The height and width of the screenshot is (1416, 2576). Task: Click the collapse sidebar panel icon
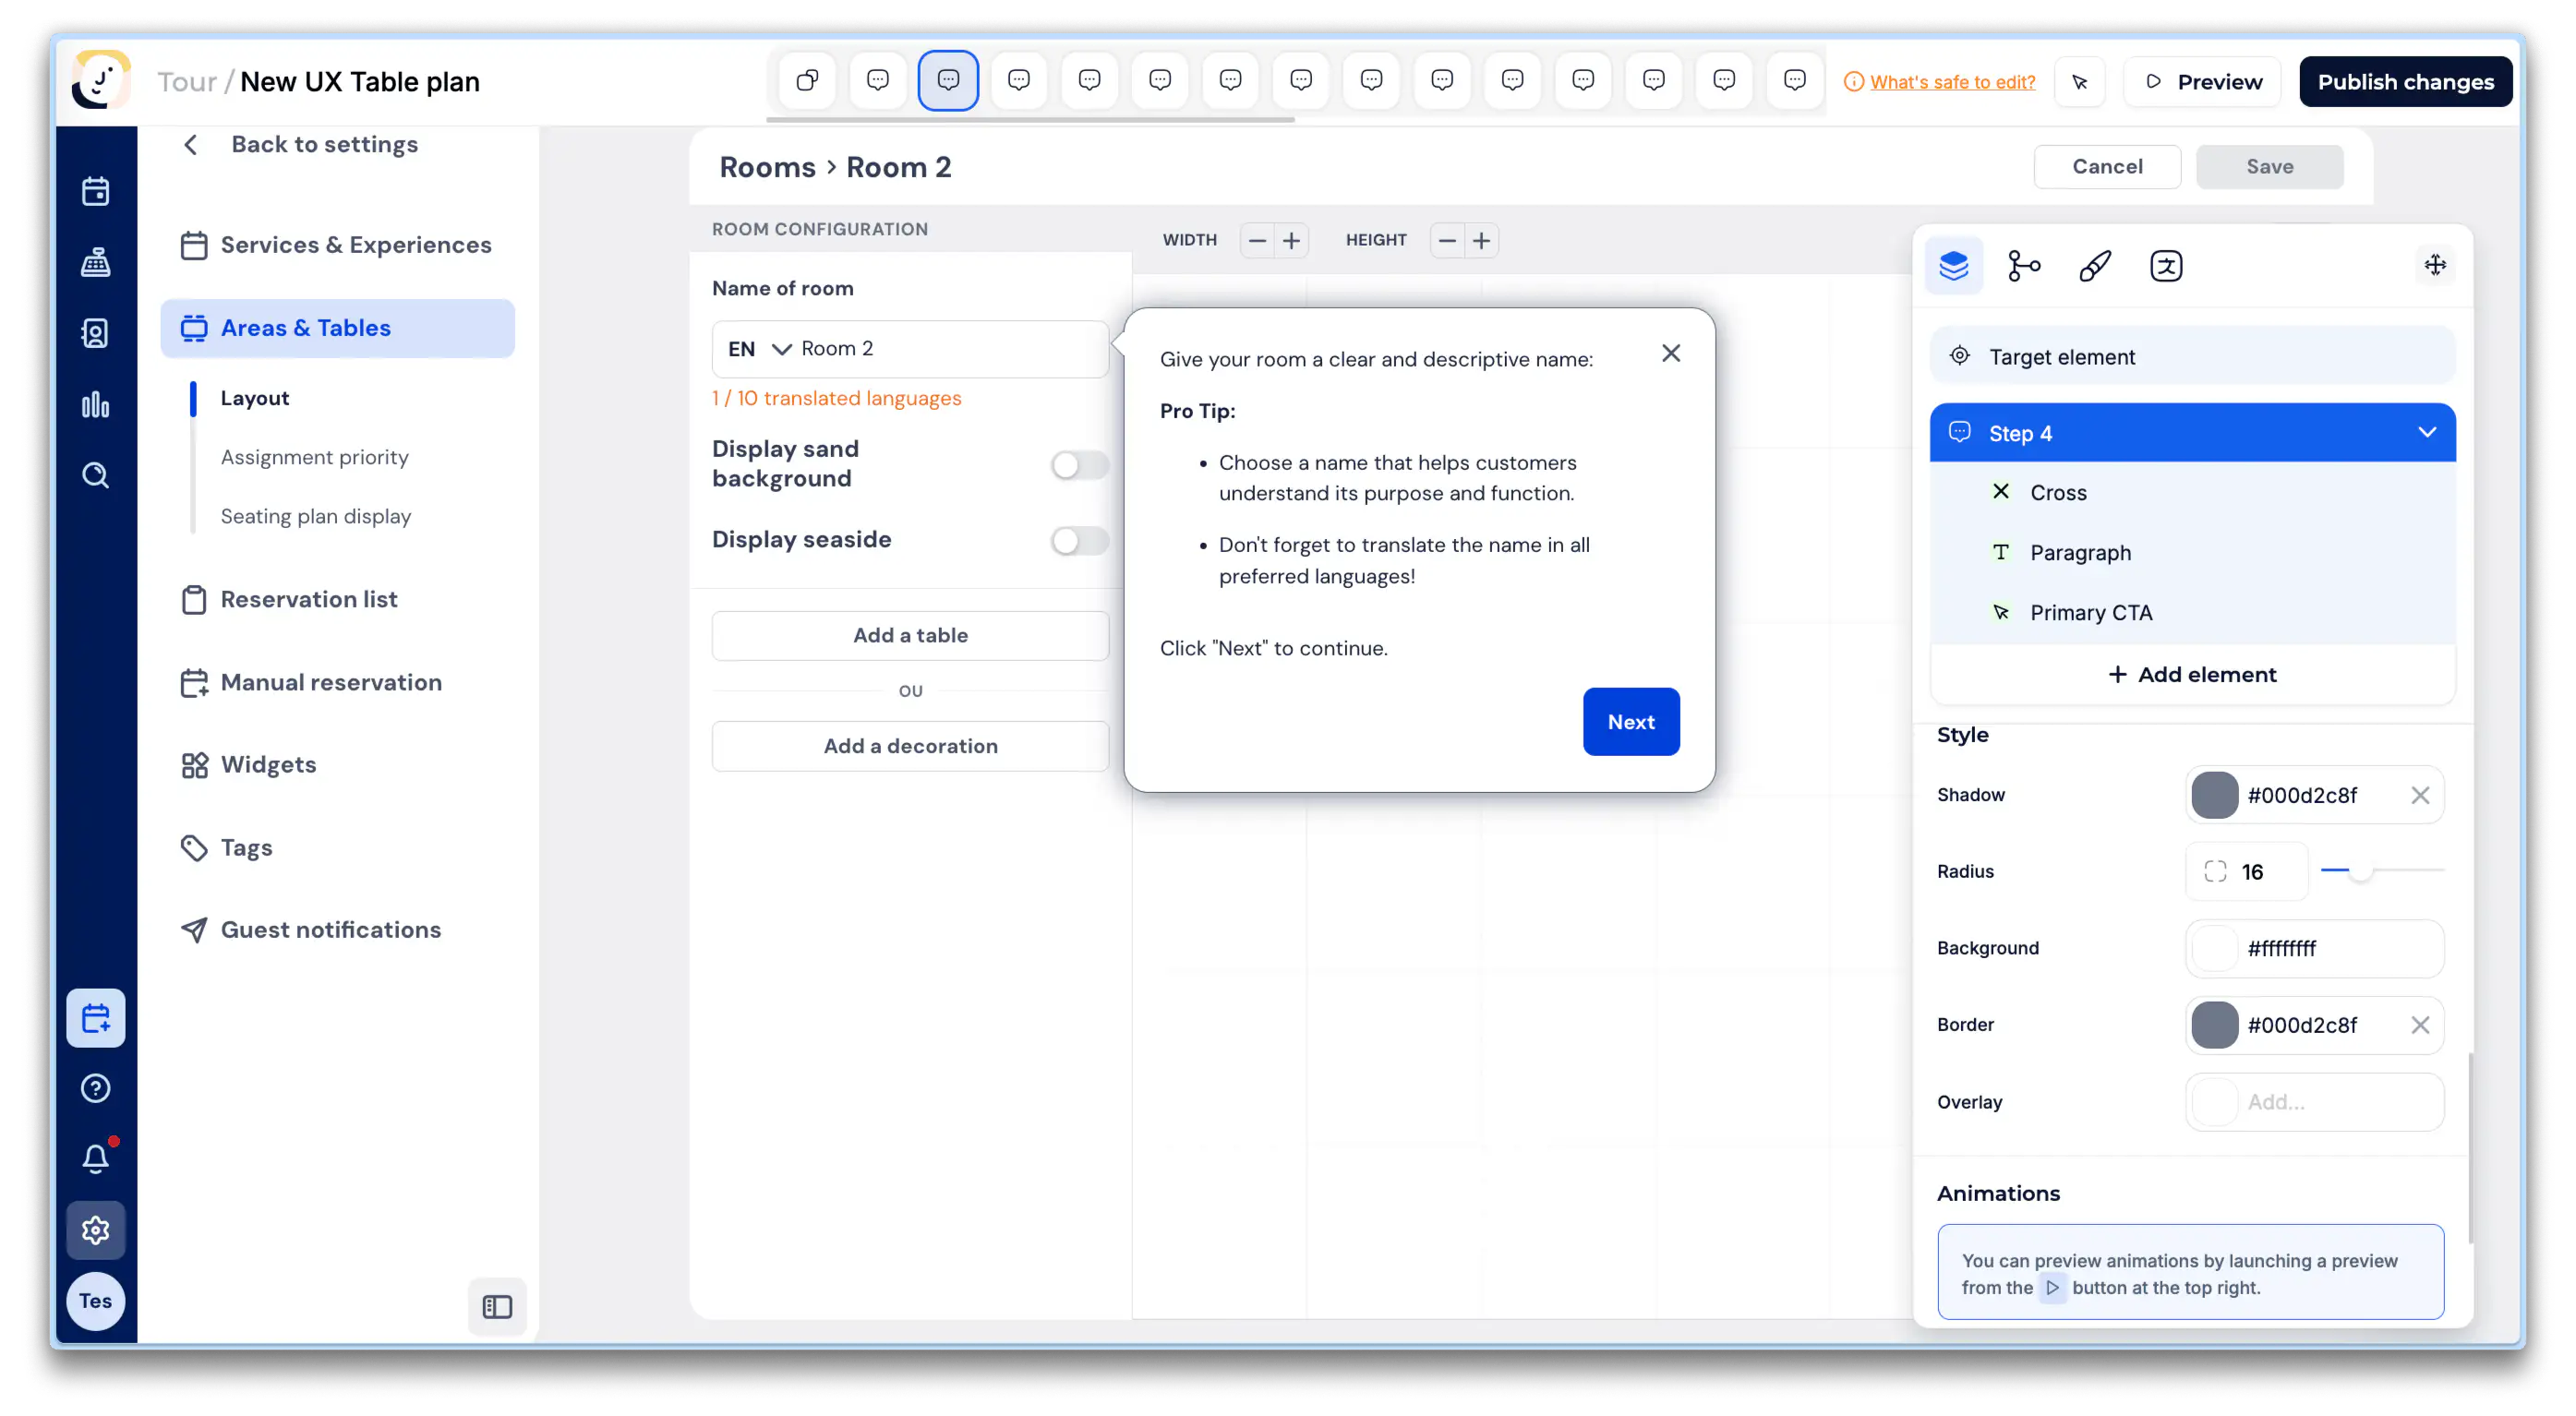[x=497, y=1306]
